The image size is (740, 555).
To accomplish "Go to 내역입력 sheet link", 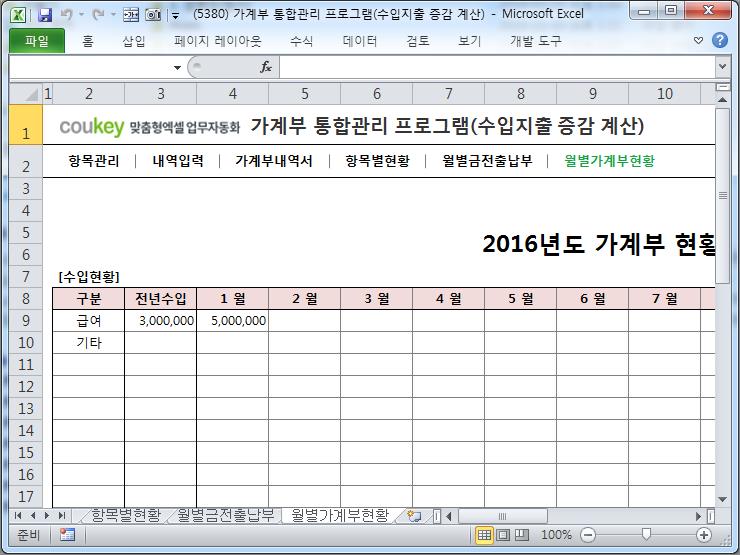I will click(178, 161).
